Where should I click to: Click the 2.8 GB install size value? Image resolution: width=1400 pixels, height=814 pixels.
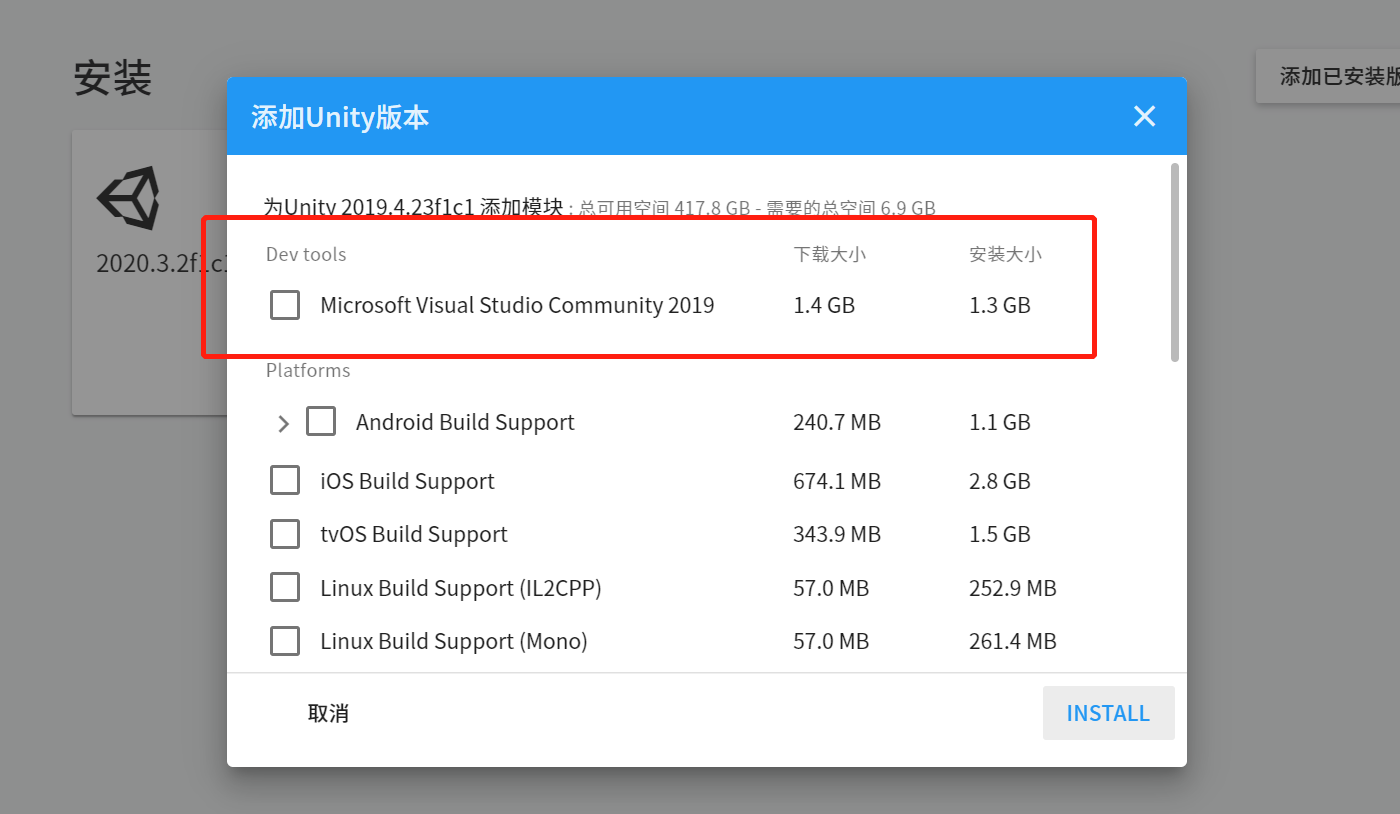pyautogui.click(x=1000, y=481)
